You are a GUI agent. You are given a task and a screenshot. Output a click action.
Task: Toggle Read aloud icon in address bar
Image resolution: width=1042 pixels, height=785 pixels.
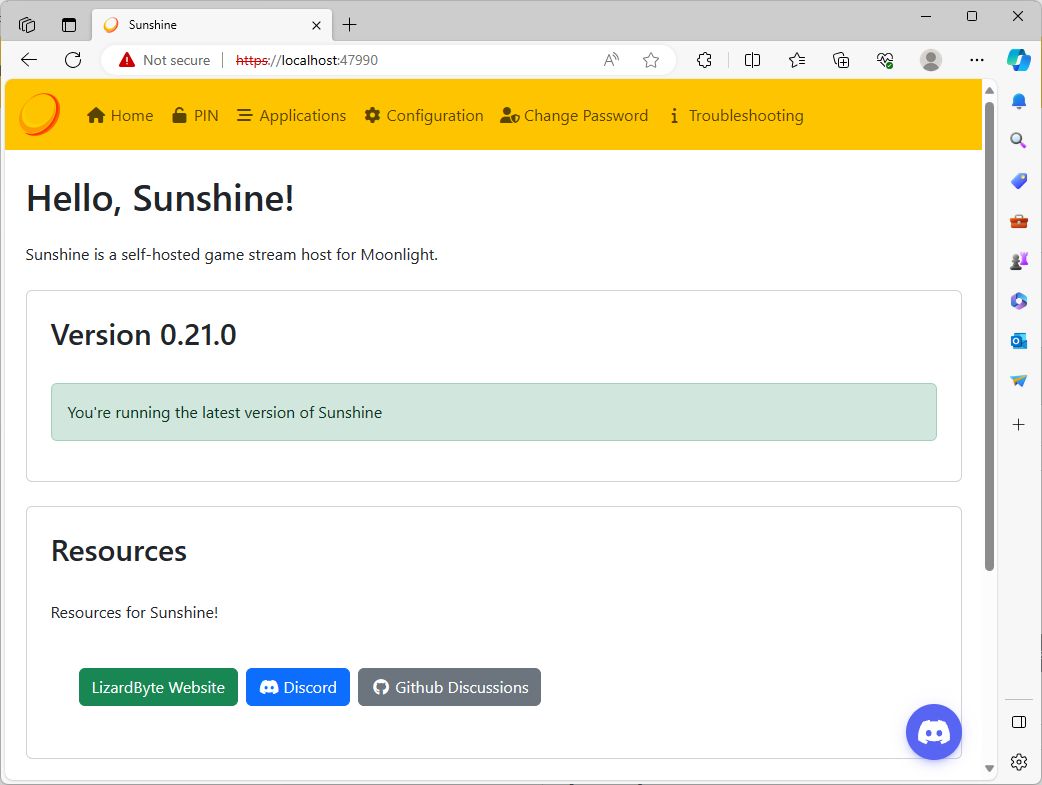tap(611, 60)
